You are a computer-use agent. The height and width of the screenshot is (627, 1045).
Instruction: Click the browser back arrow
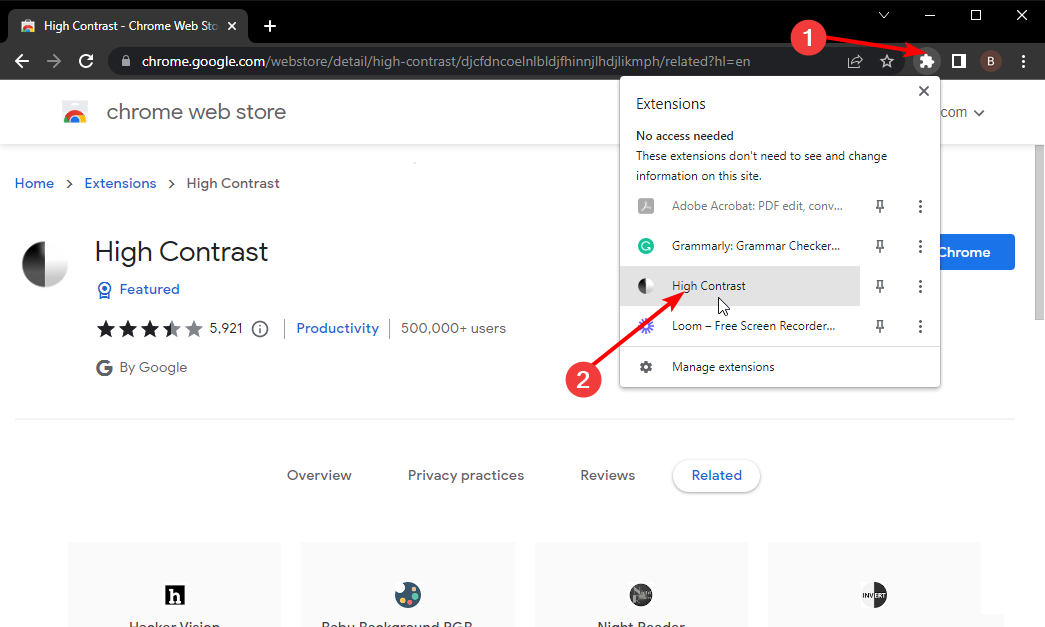pyautogui.click(x=22, y=61)
